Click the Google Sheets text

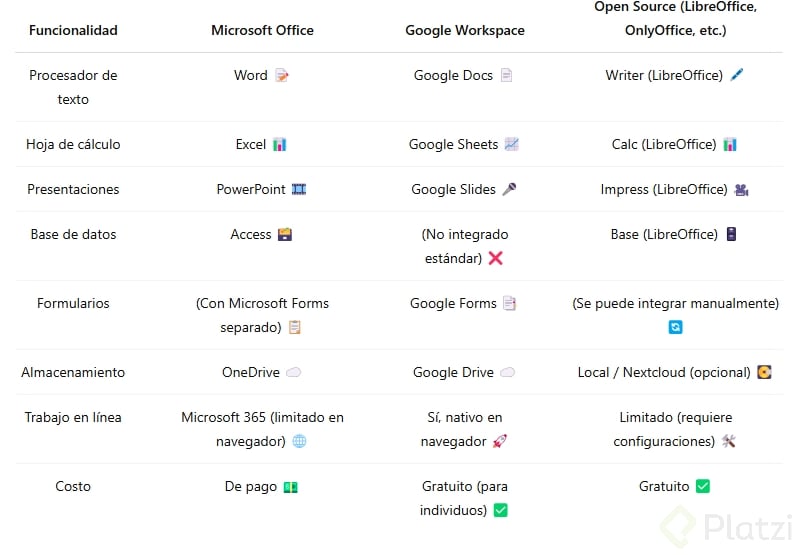pos(453,145)
